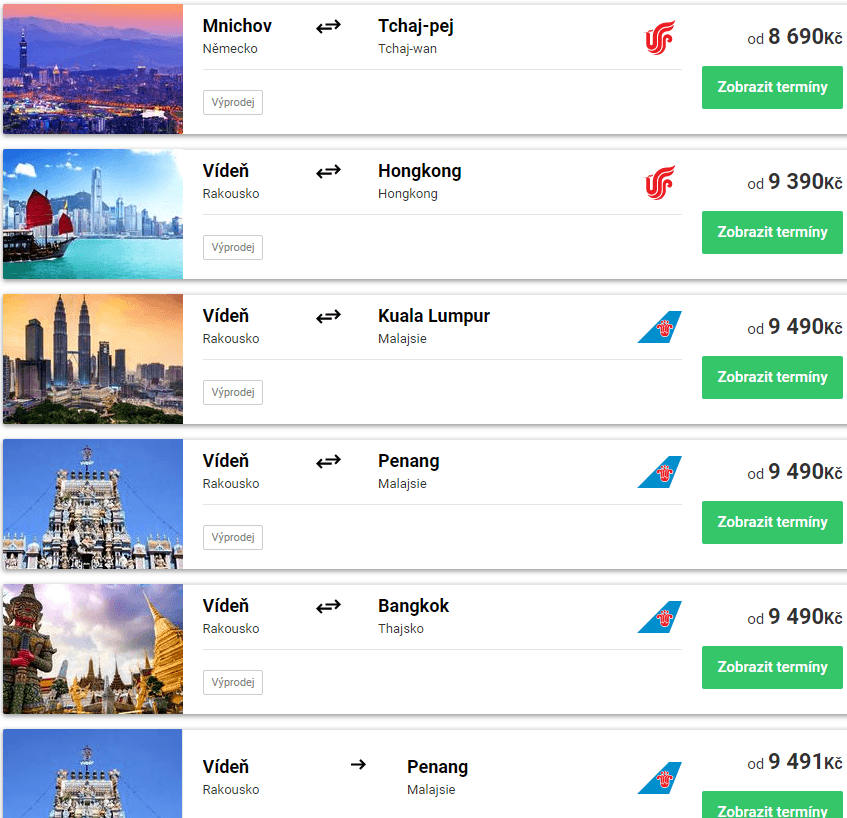Click Air China logo on Vídeň–Hongkong offer
This screenshot has width=847, height=818.
click(x=660, y=183)
